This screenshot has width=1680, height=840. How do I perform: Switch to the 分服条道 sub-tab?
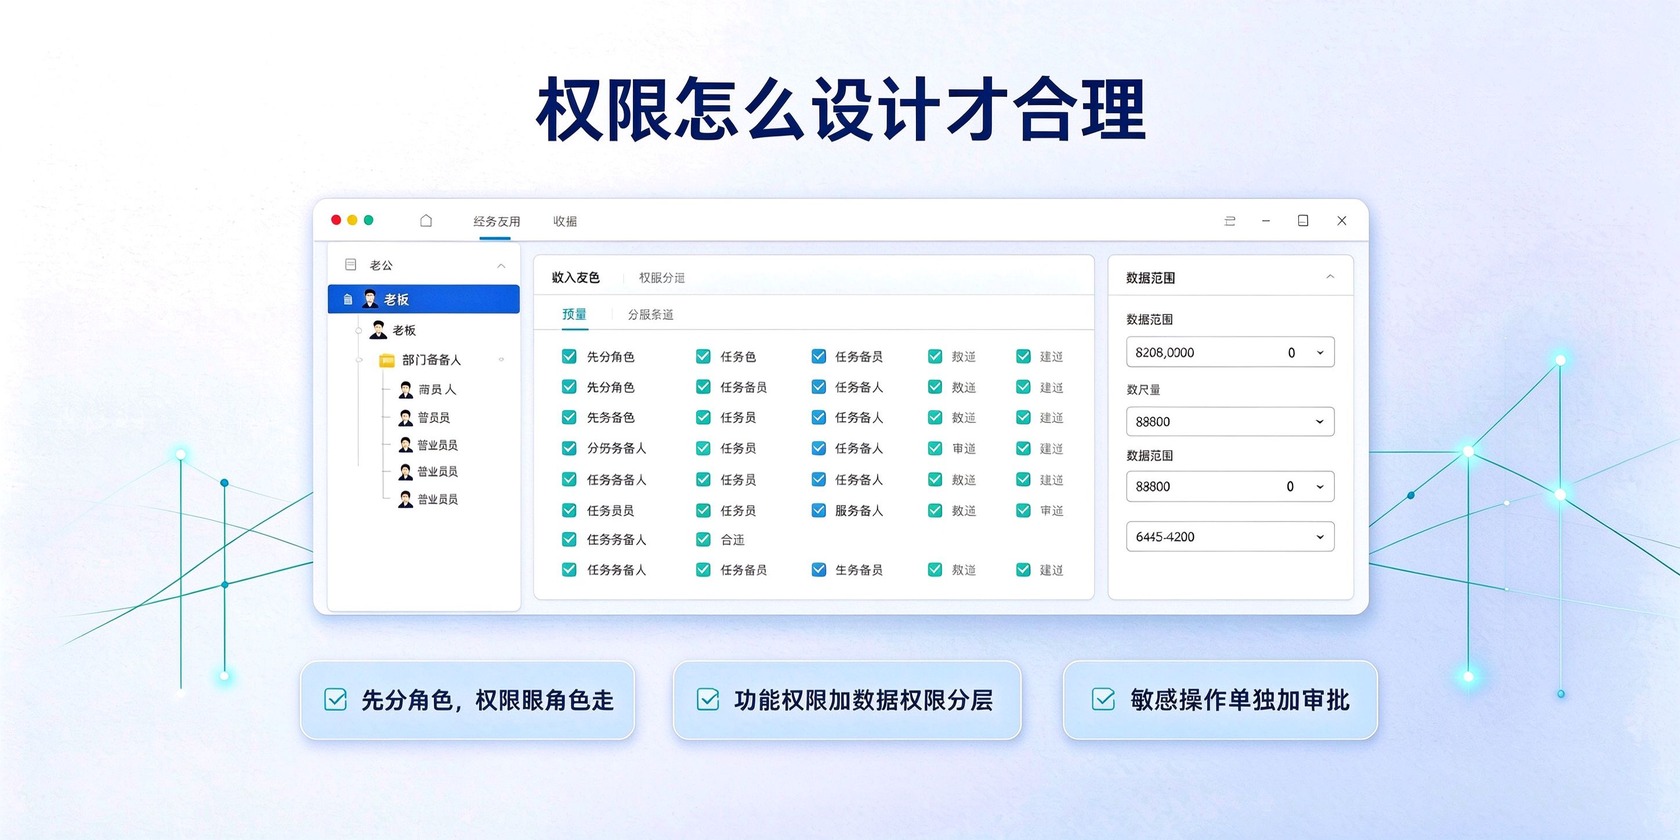(650, 314)
